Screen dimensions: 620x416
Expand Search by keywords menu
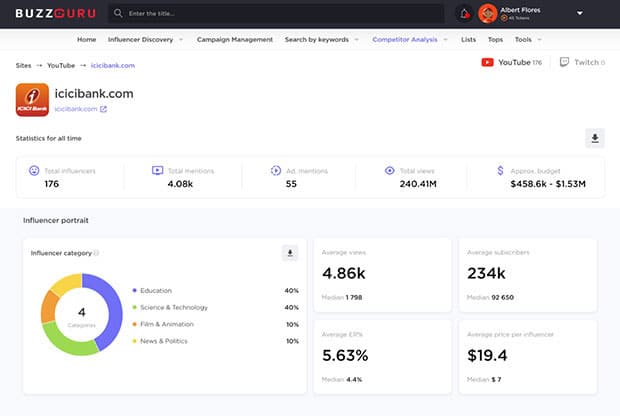click(x=321, y=40)
